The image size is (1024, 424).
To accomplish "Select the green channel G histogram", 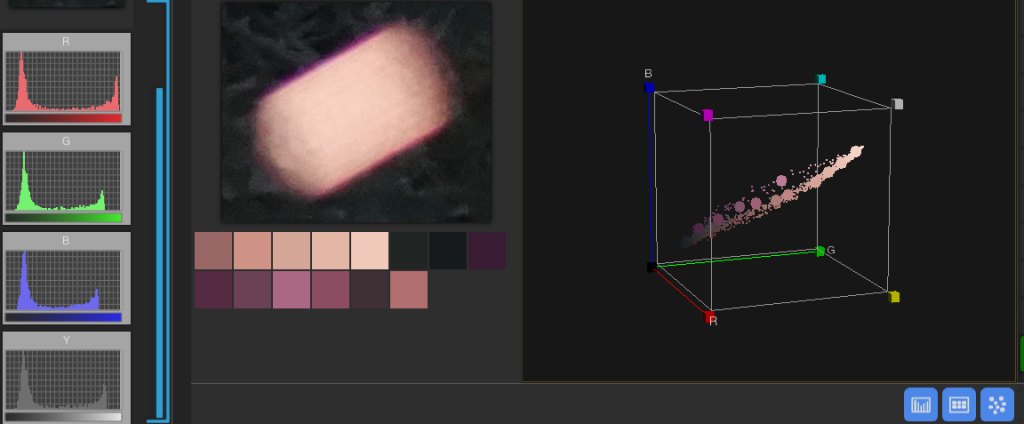I will pos(67,178).
